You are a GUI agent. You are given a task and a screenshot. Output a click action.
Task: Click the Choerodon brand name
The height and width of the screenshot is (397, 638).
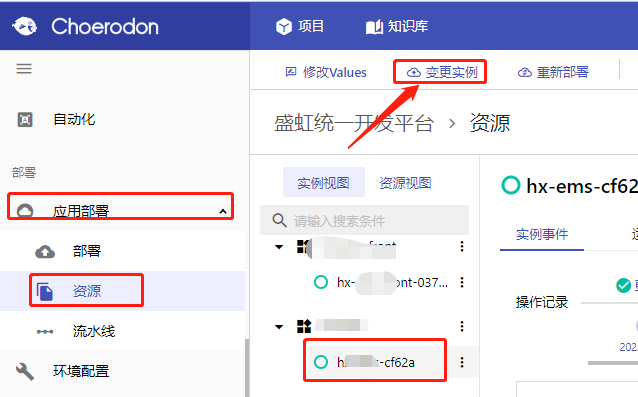coord(105,27)
